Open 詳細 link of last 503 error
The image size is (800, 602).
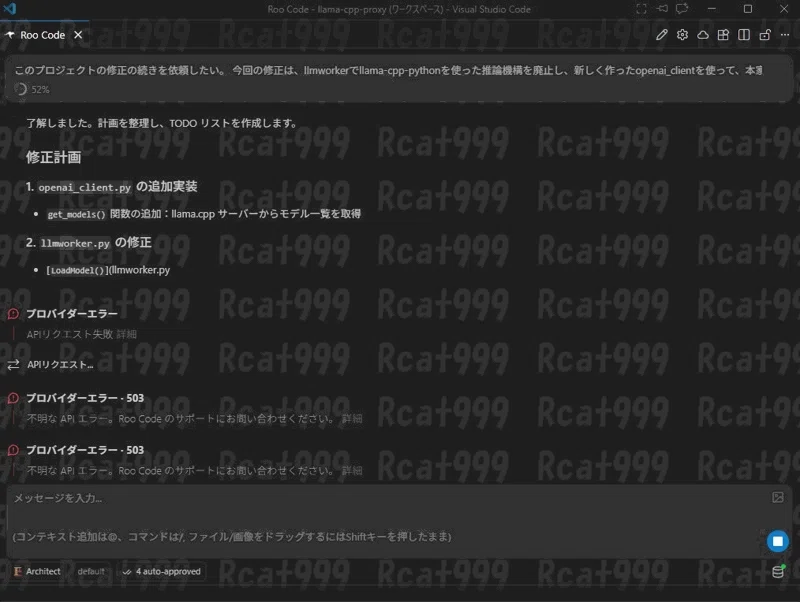352,470
